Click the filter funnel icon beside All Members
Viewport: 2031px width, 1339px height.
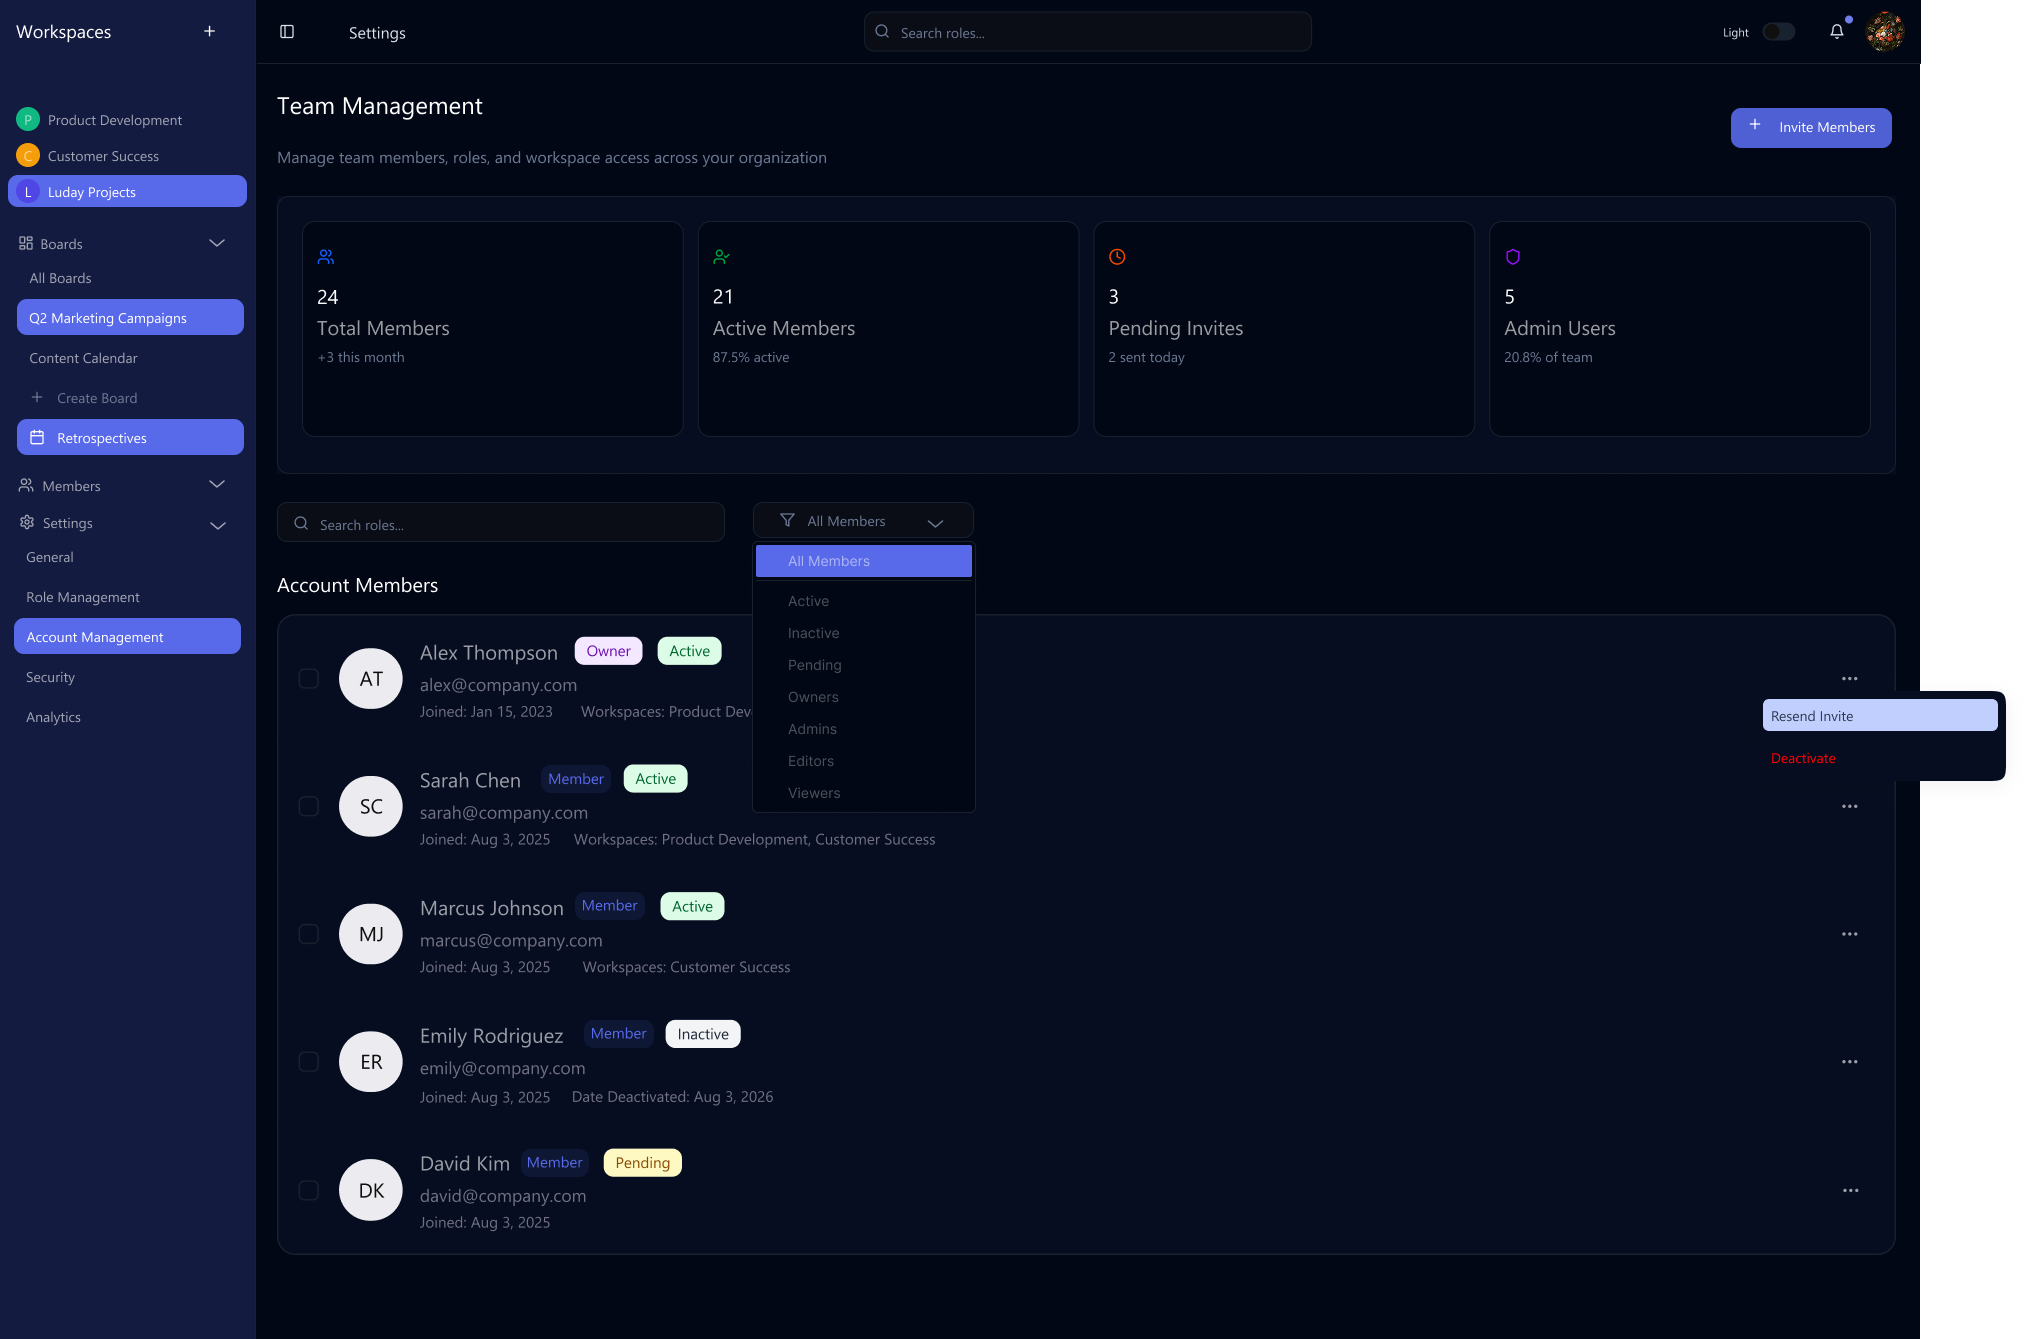(x=786, y=520)
